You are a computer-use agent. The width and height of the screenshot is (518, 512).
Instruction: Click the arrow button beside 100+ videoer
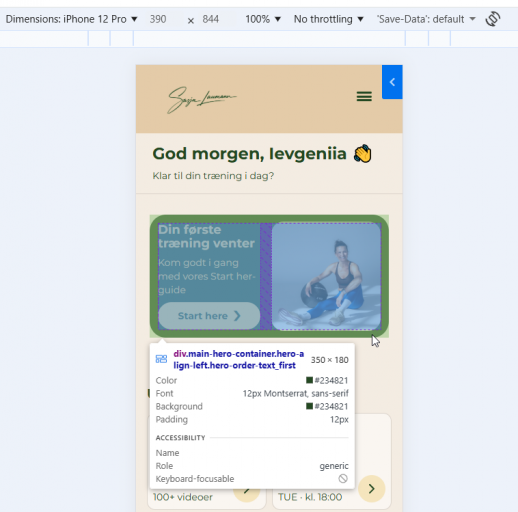[x=246, y=495]
